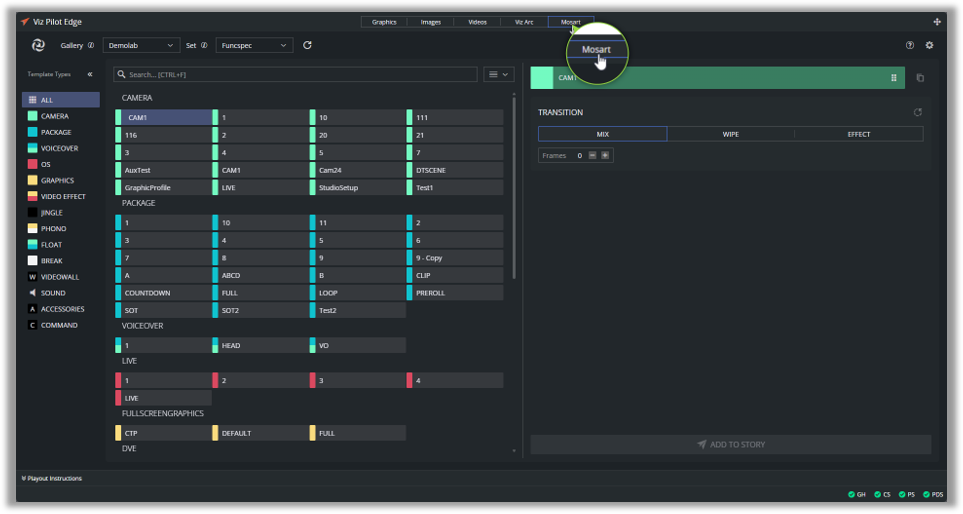
Task: Click the ADD TO STORY button
Action: click(730, 444)
